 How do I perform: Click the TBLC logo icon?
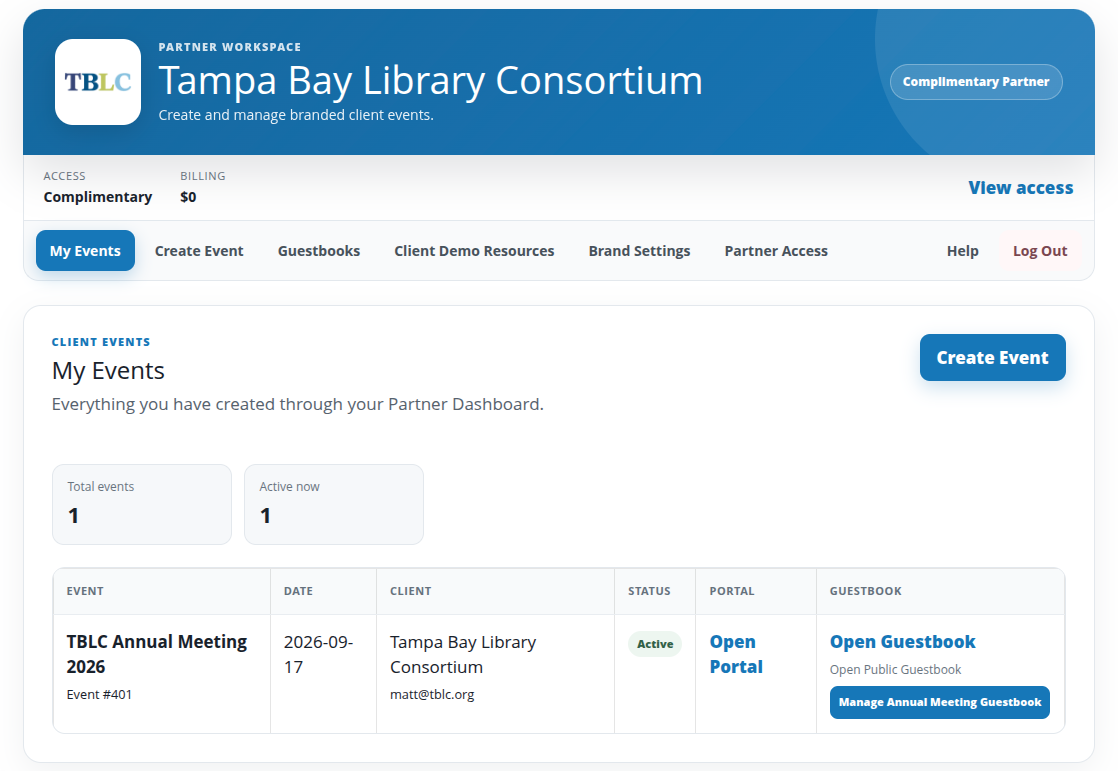(x=98, y=82)
